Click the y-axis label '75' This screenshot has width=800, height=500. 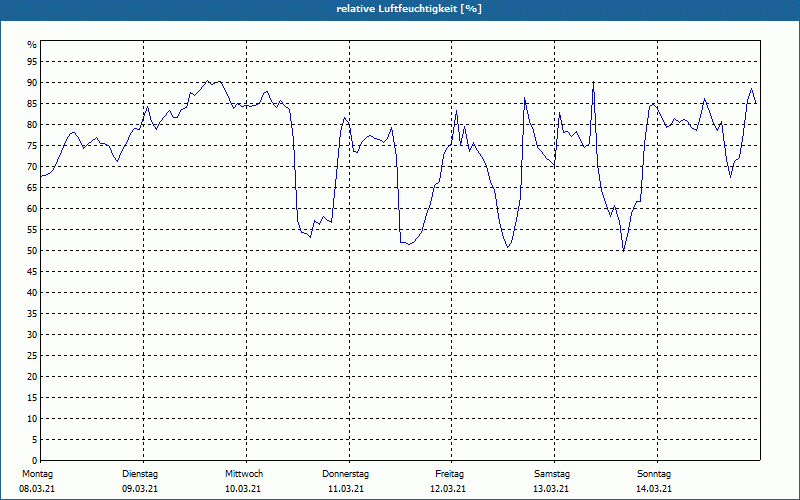(x=32, y=146)
